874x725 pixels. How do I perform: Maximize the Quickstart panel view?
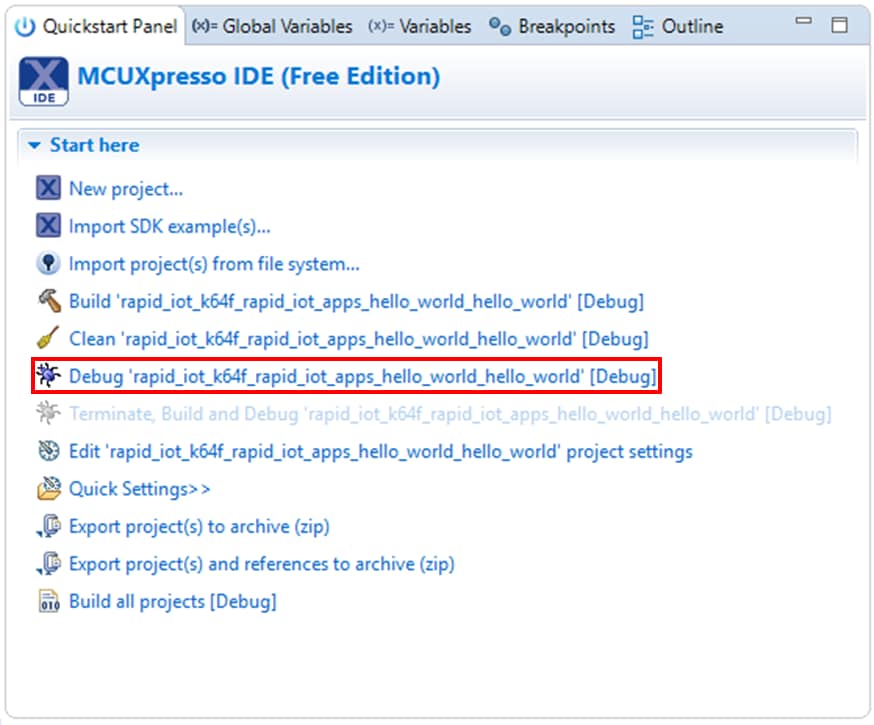pyautogui.click(x=840, y=26)
